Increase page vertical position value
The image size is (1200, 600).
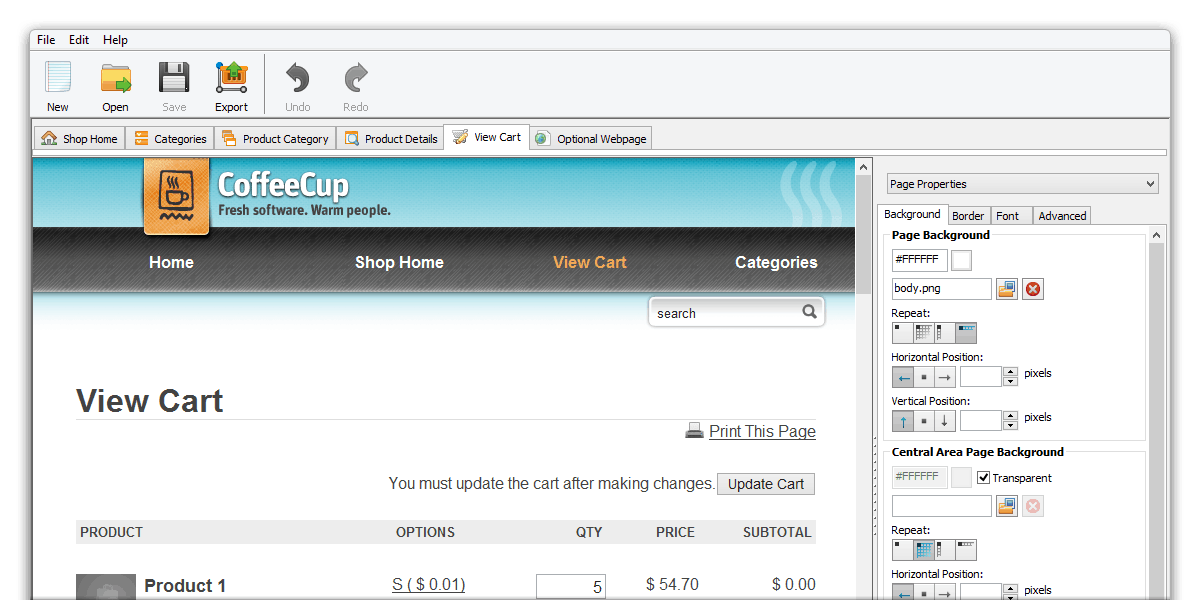pos(1010,416)
